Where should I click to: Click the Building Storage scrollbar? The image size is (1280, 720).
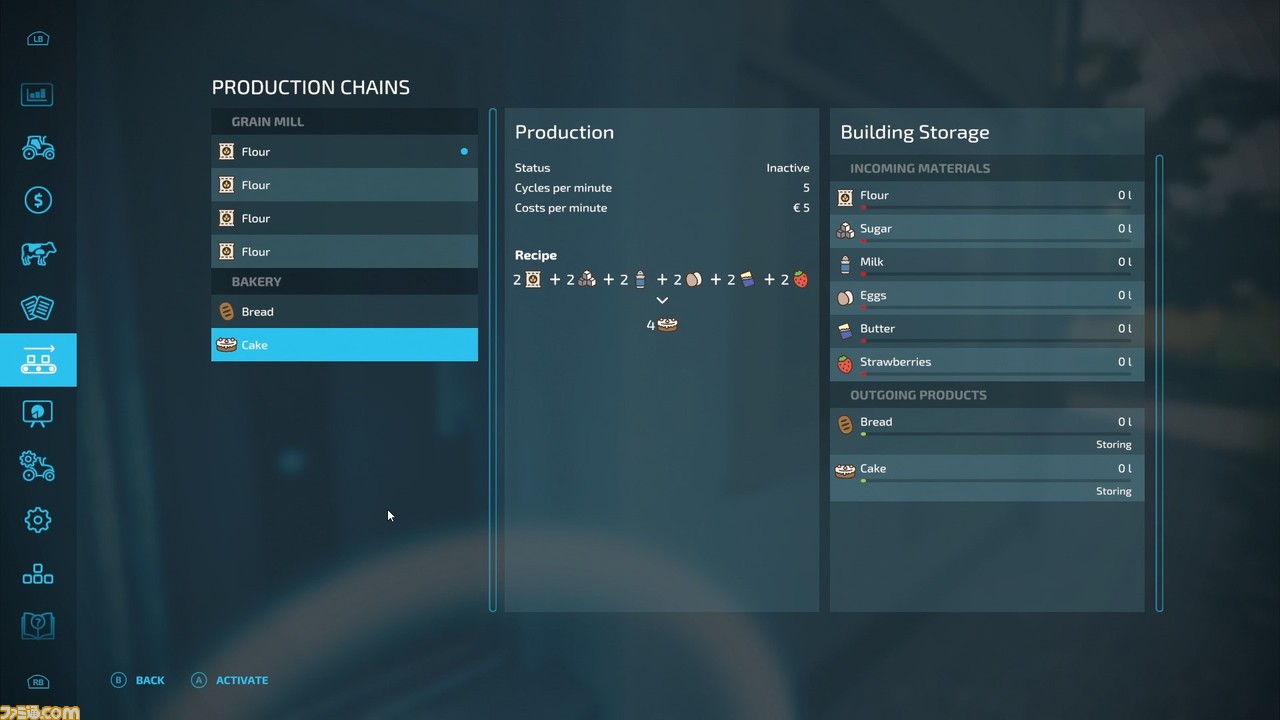(x=1160, y=382)
